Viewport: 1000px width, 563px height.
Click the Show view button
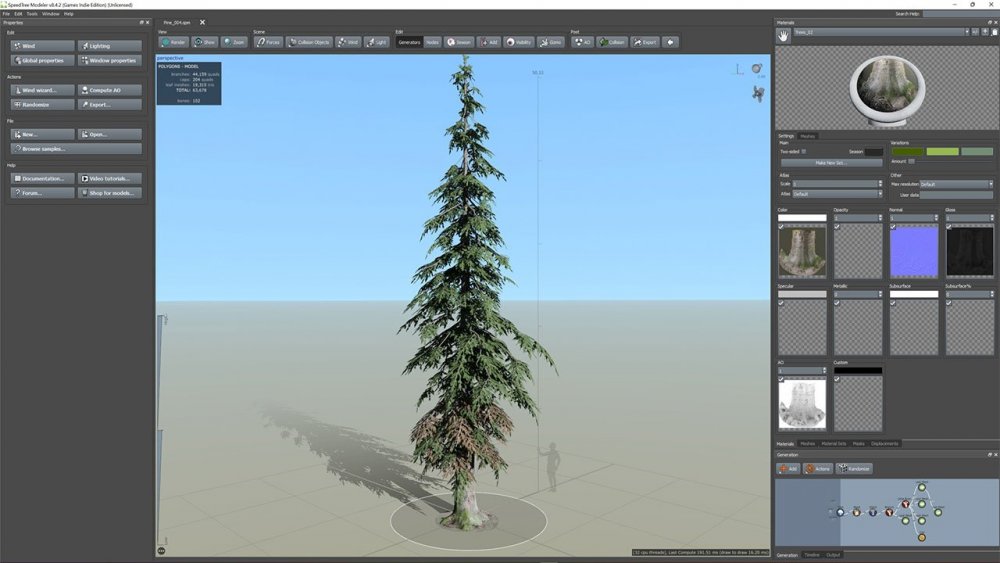pos(204,42)
